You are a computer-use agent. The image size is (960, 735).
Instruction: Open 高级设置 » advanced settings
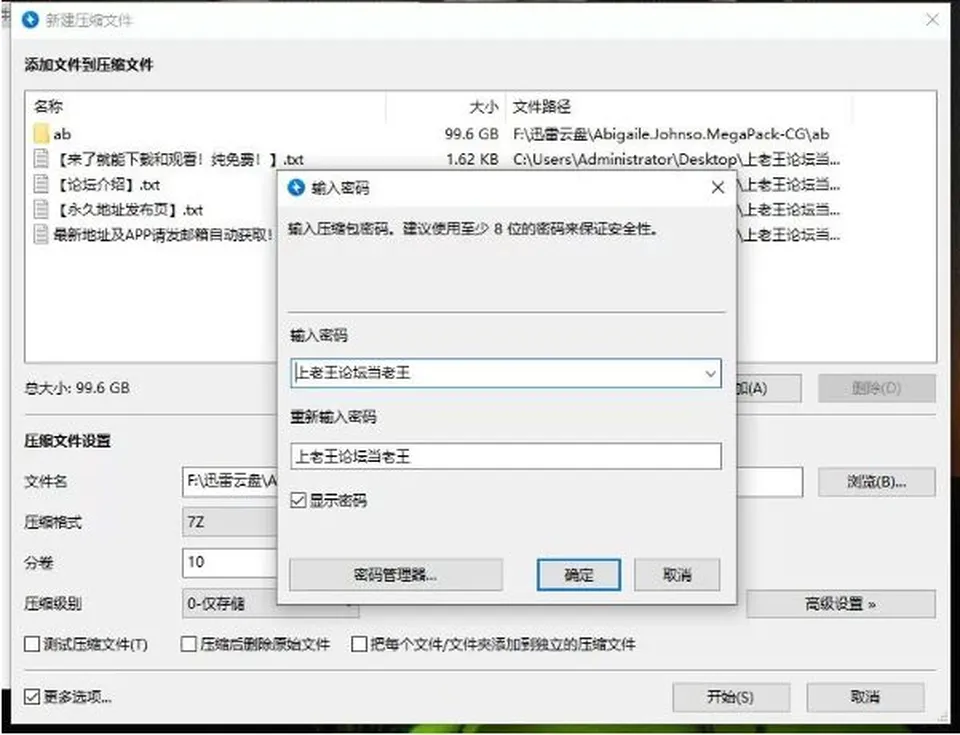click(x=841, y=604)
